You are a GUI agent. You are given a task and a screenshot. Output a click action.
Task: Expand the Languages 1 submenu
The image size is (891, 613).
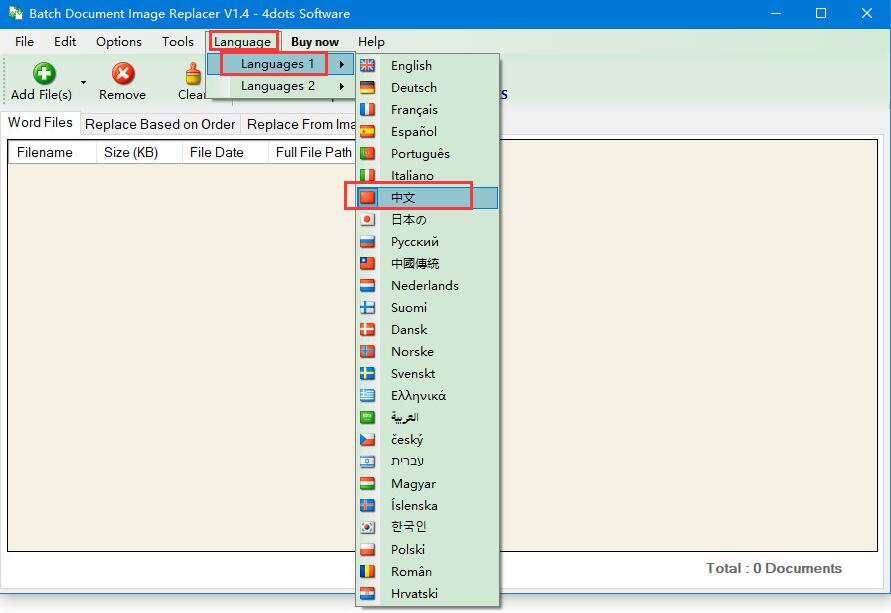(x=281, y=64)
